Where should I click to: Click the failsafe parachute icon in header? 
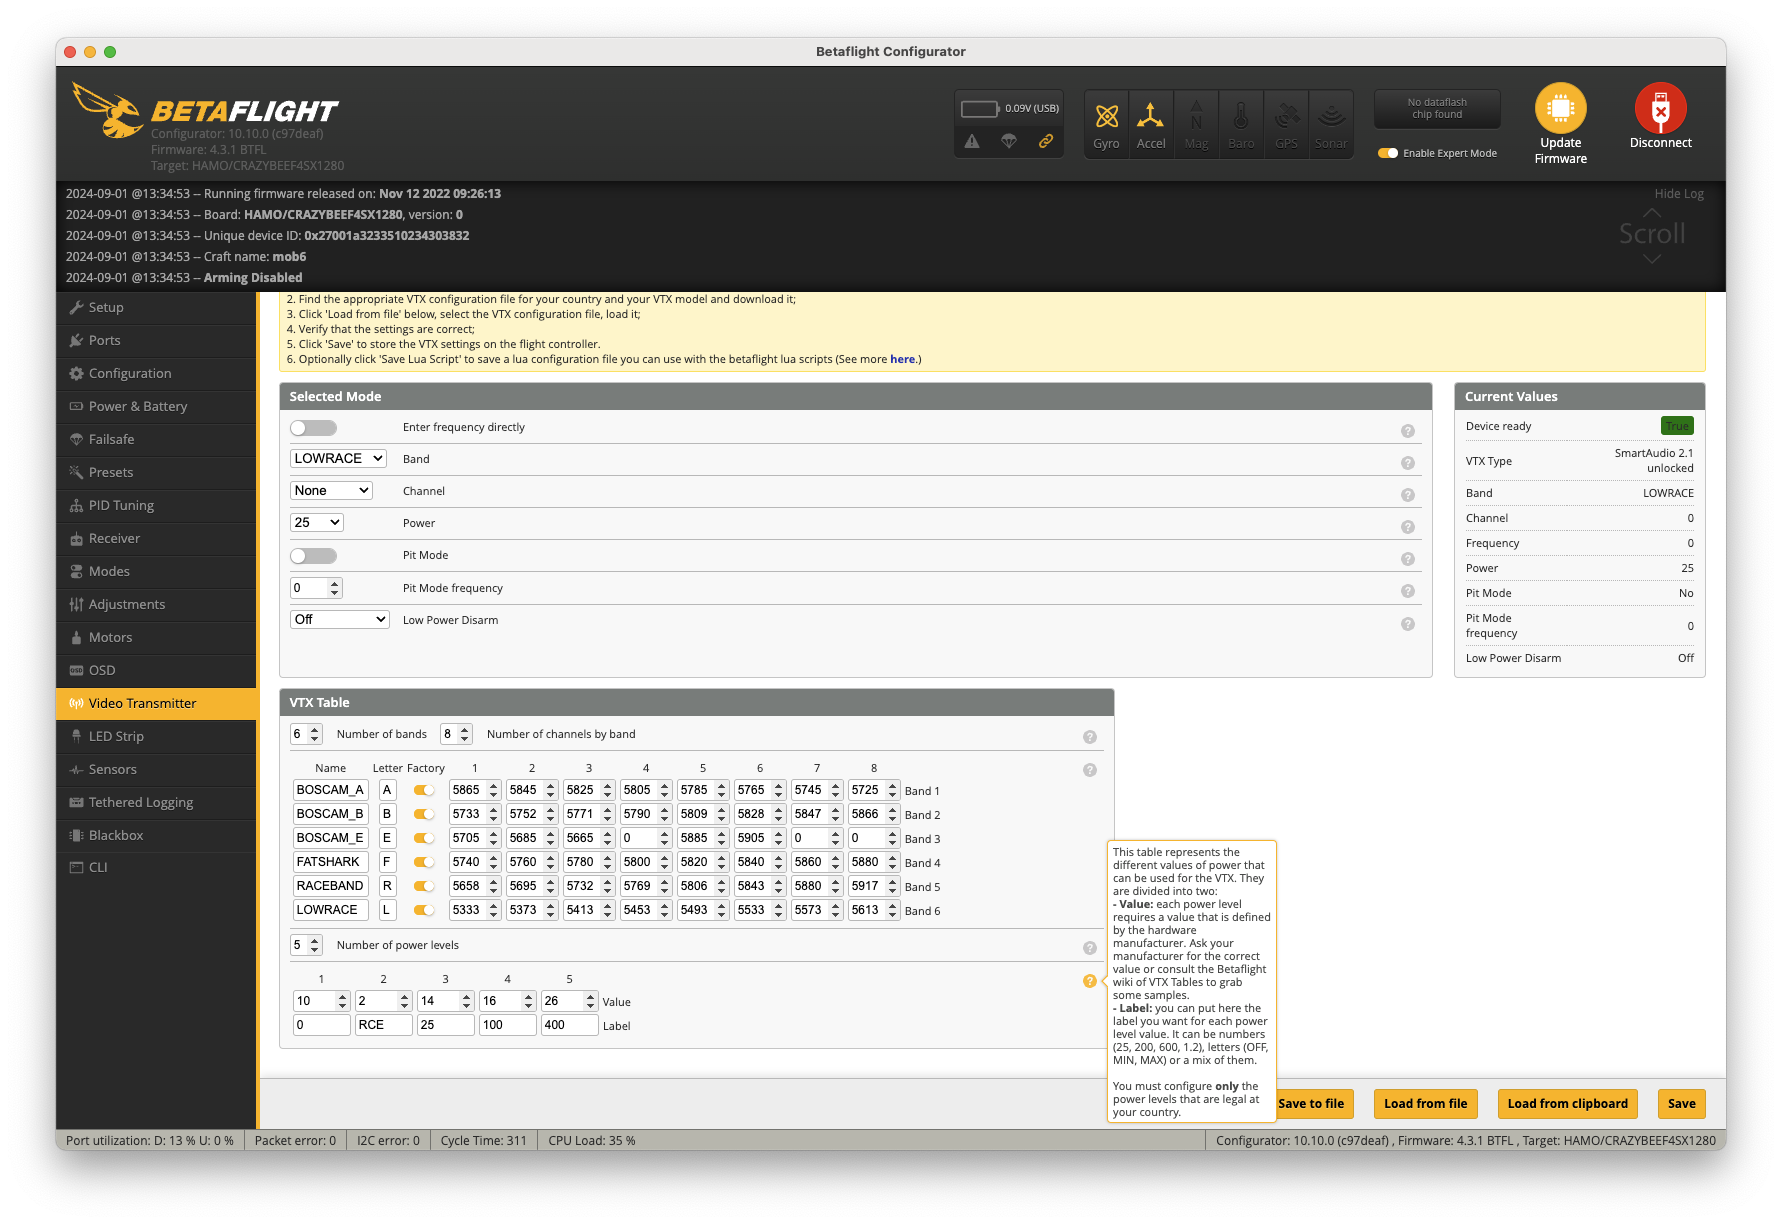click(x=1009, y=141)
